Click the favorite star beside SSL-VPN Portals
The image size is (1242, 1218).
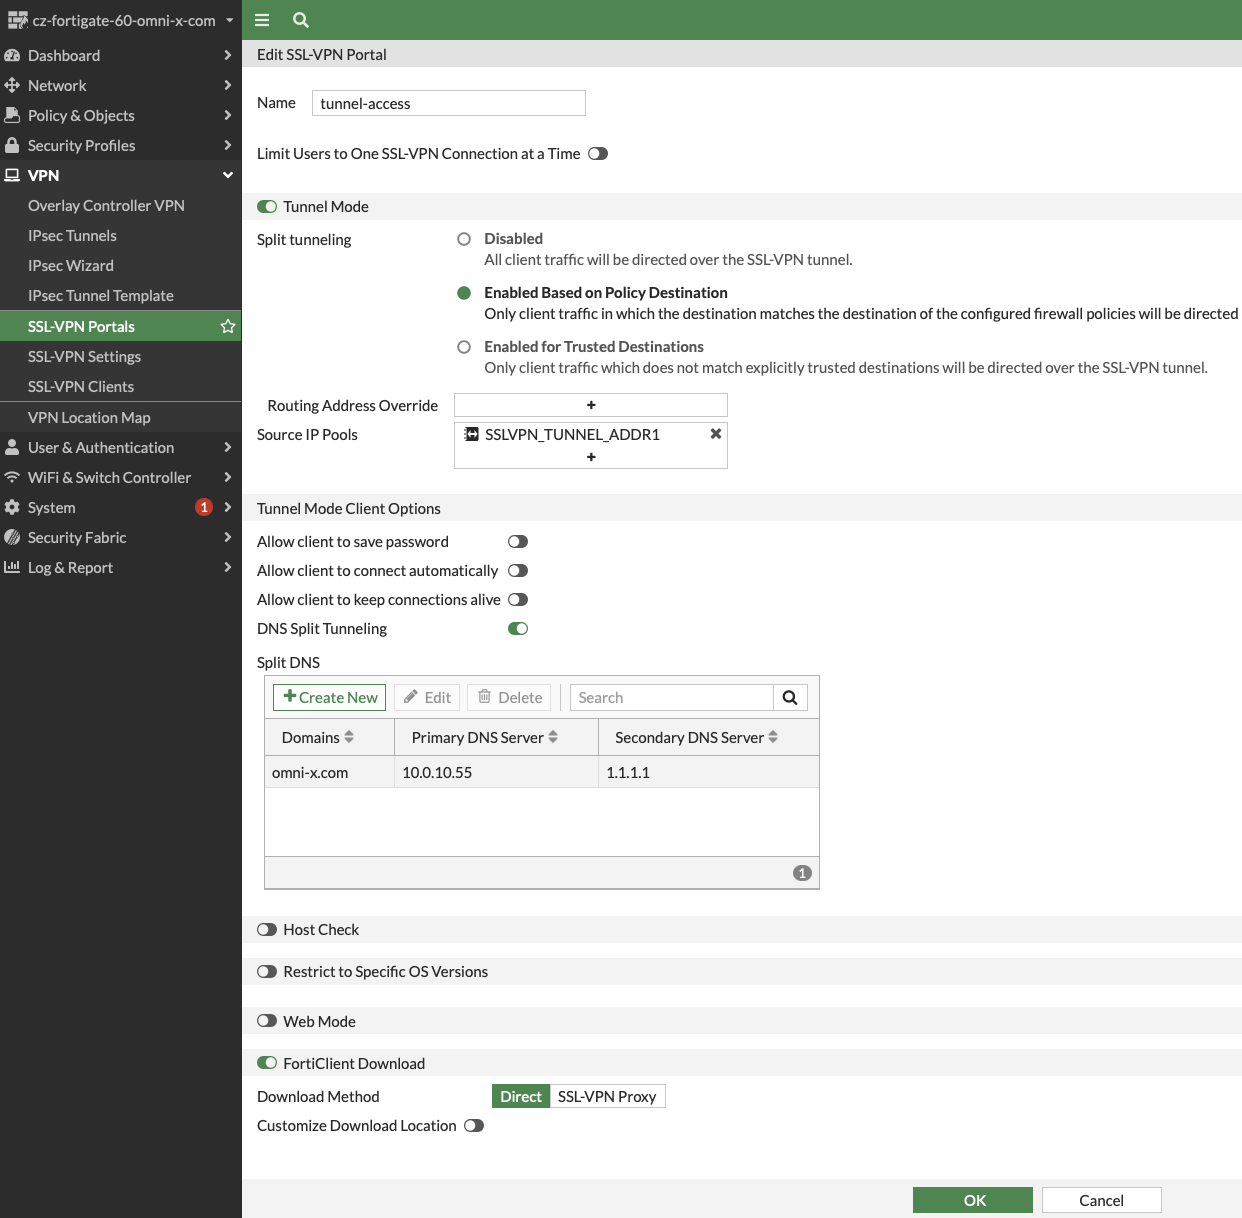(x=228, y=327)
